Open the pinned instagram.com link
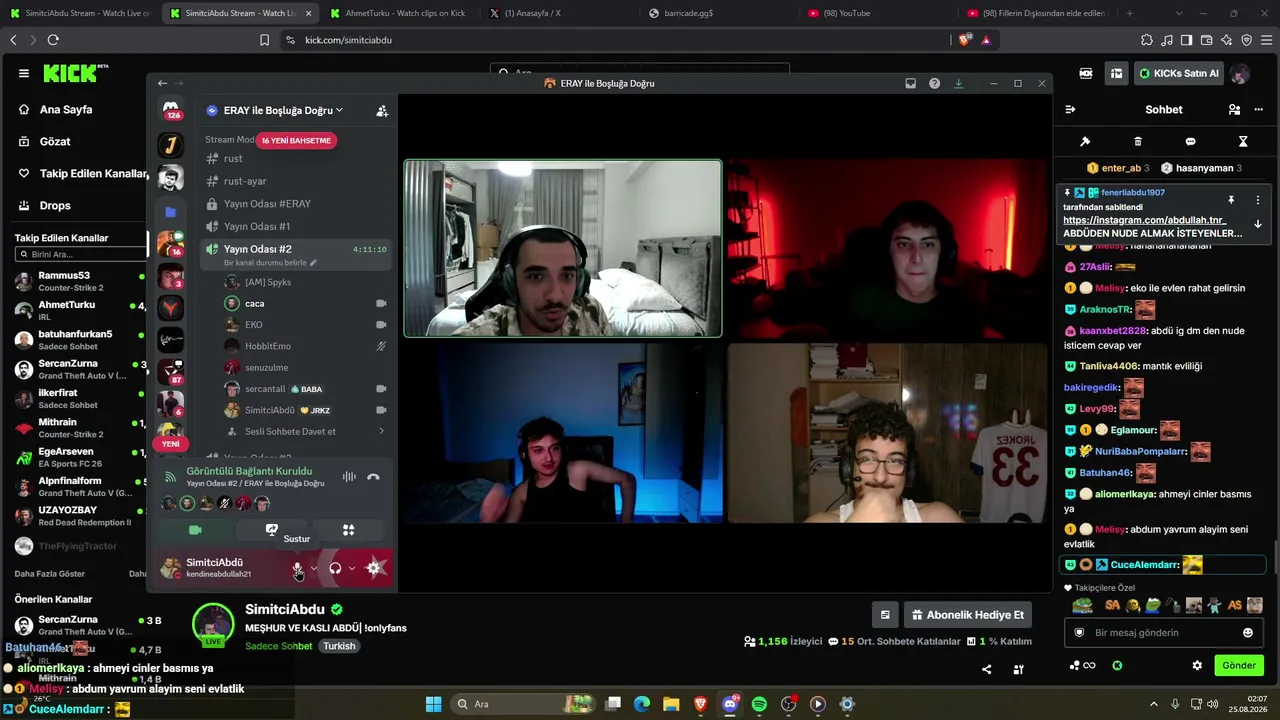1280x720 pixels. pos(1144,220)
